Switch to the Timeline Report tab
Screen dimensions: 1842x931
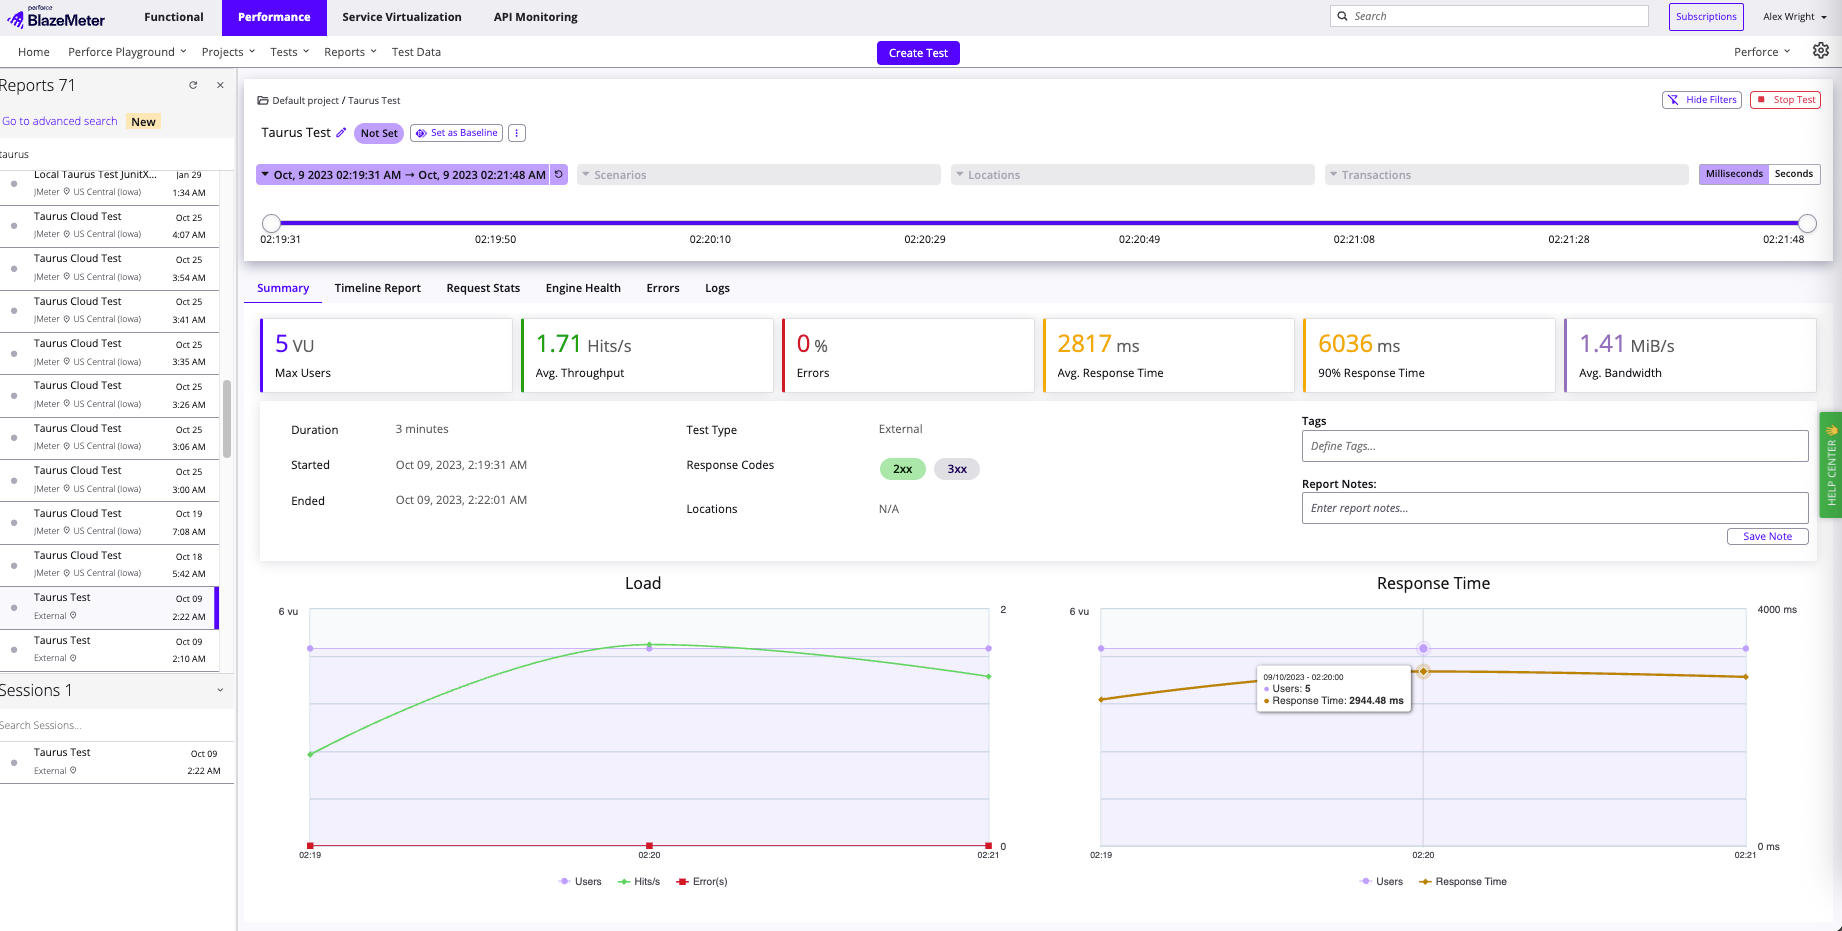pos(377,288)
